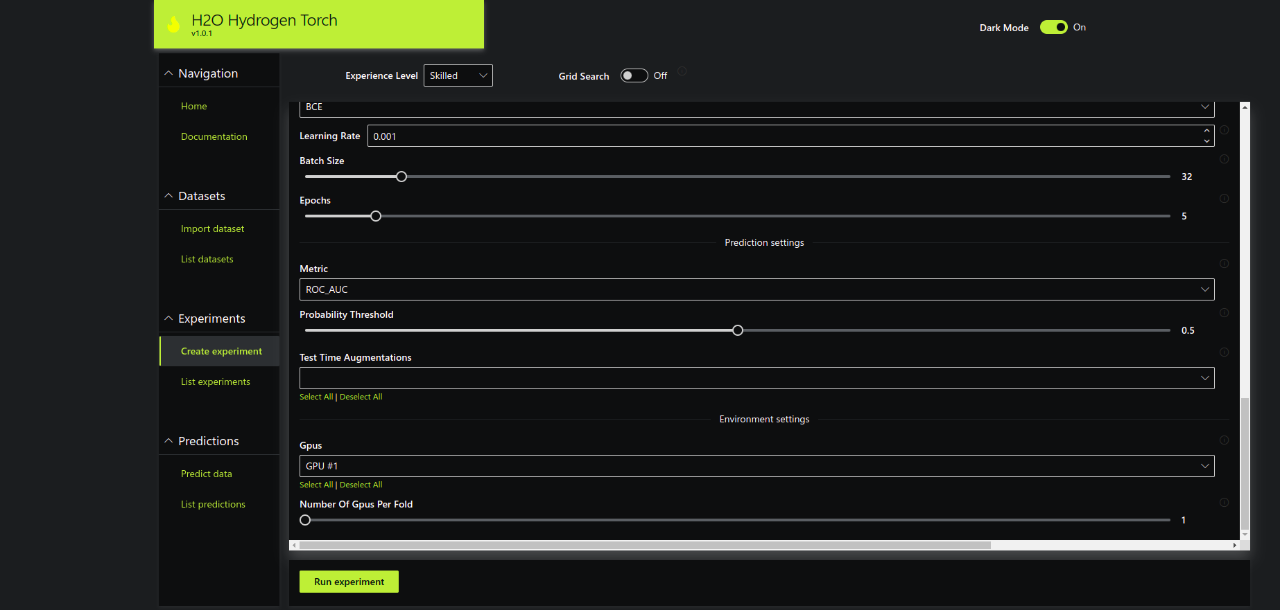Viewport: 1280px width, 610px height.
Task: Click the Gpus setting info icon
Action: (x=1224, y=440)
